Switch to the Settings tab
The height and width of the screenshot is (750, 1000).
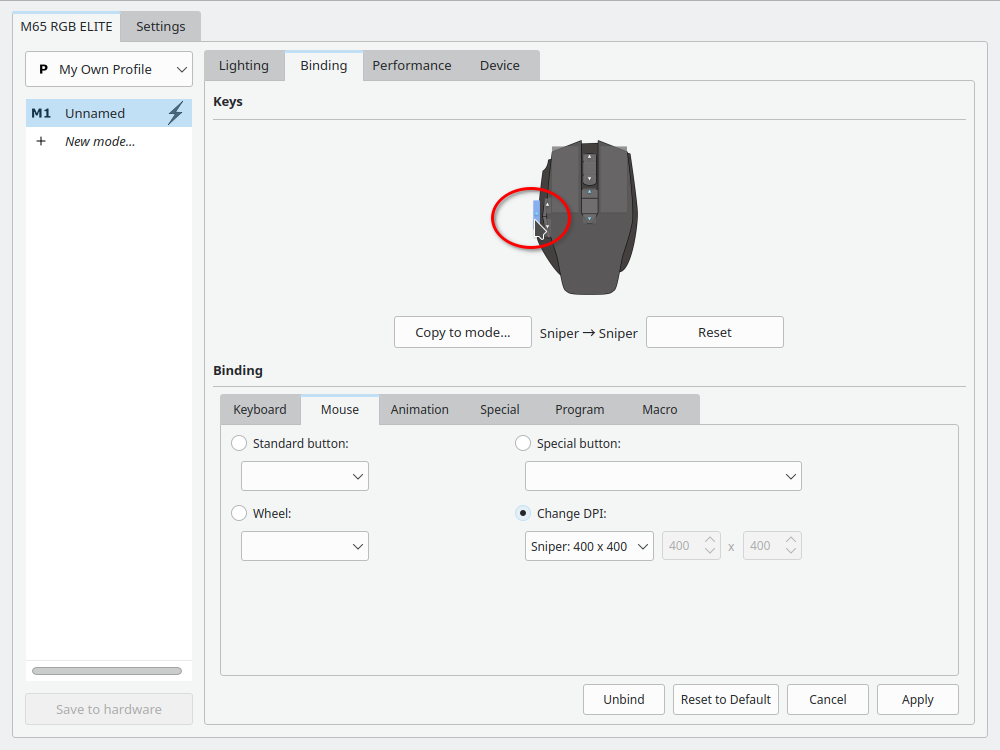[161, 26]
